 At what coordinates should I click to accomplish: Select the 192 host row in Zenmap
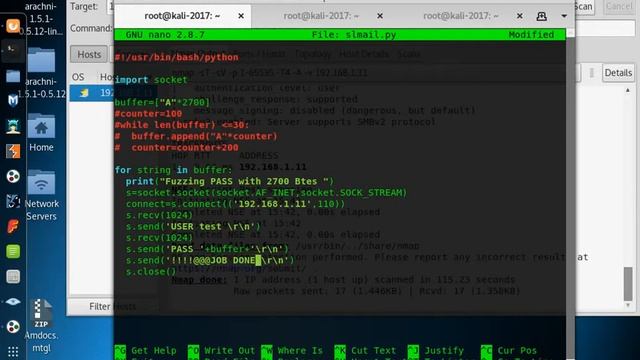tap(91, 93)
